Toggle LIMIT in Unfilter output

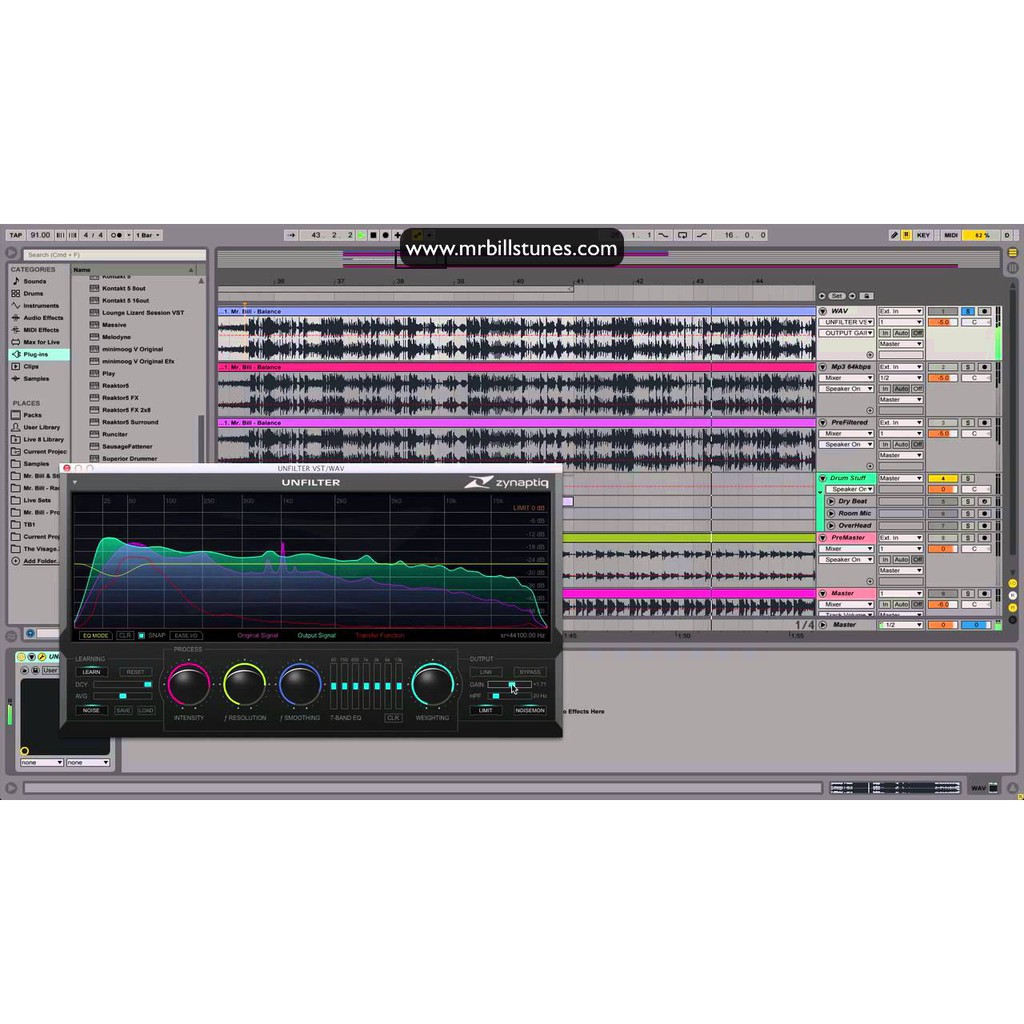(485, 711)
